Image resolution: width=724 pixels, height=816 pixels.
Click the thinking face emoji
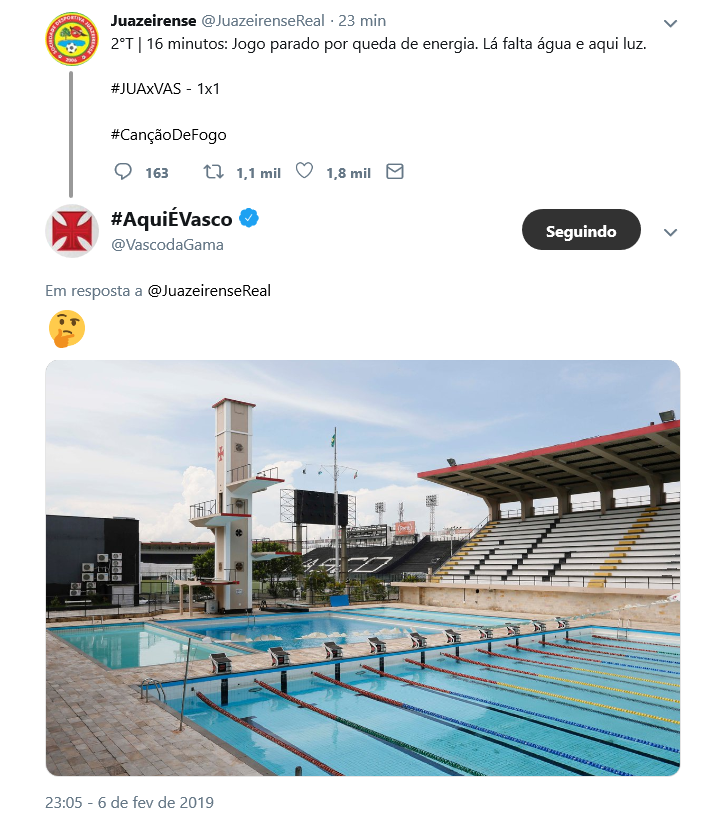[x=67, y=328]
